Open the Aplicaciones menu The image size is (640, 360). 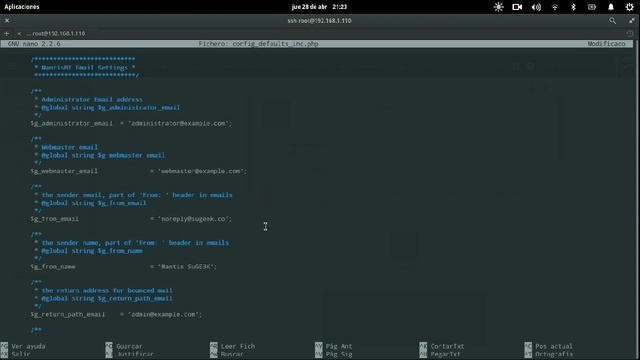click(22, 7)
